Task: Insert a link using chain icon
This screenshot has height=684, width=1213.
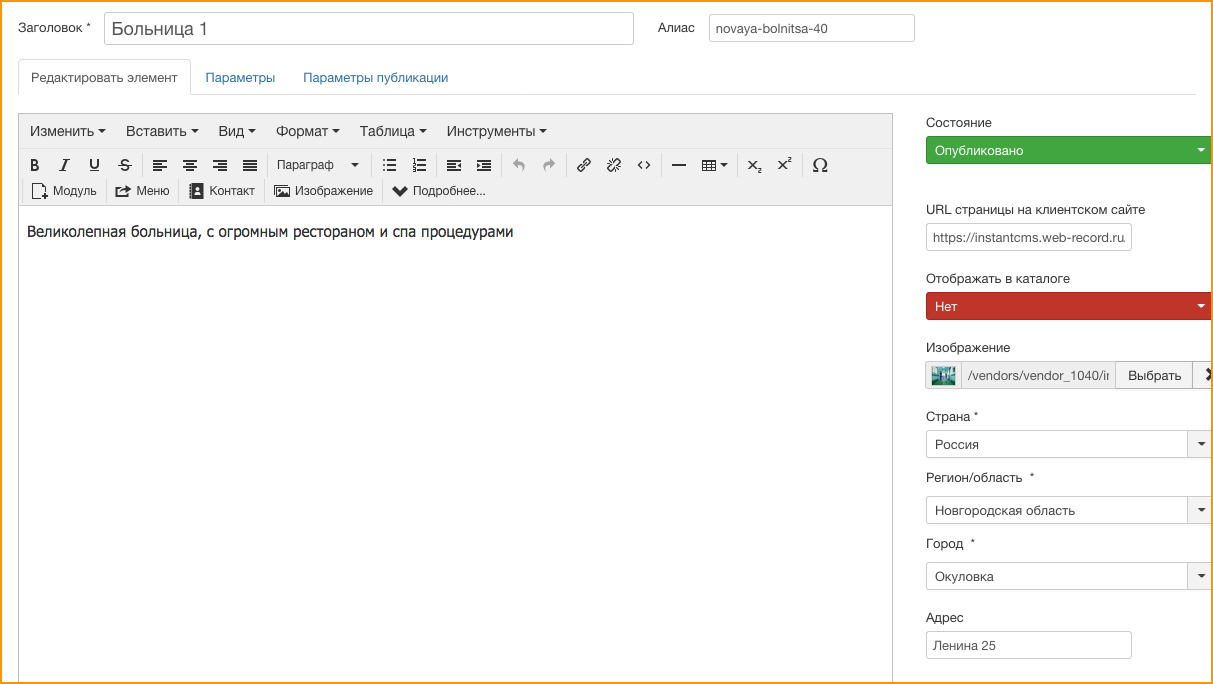Action: coord(584,165)
